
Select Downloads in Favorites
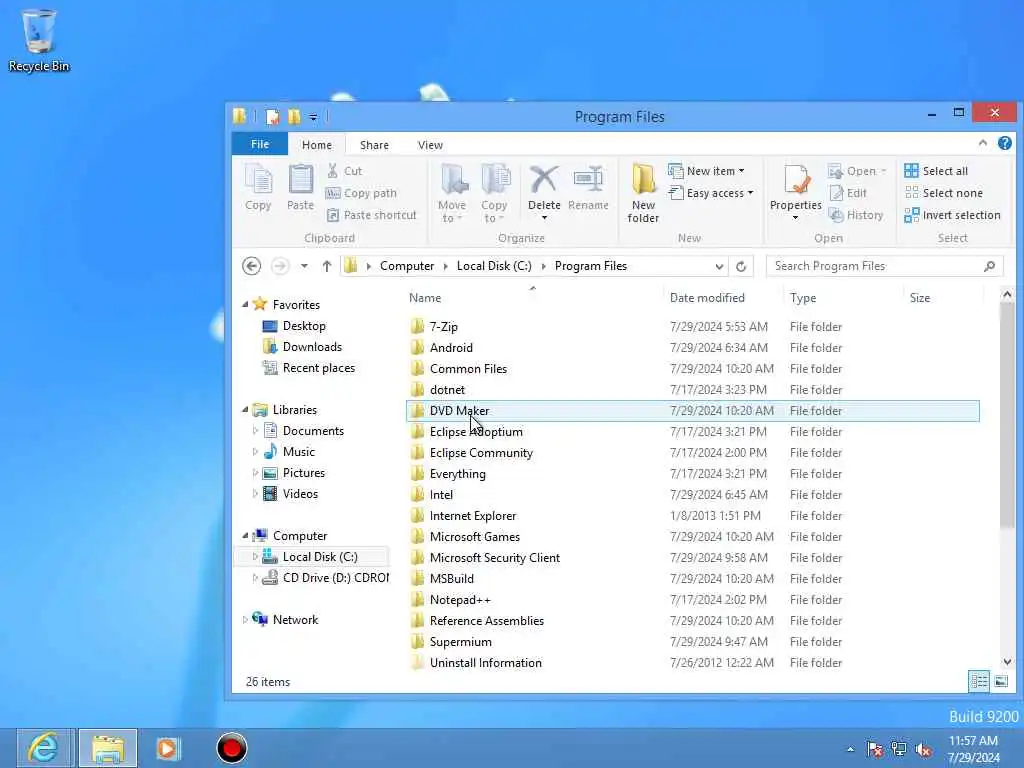(x=312, y=347)
